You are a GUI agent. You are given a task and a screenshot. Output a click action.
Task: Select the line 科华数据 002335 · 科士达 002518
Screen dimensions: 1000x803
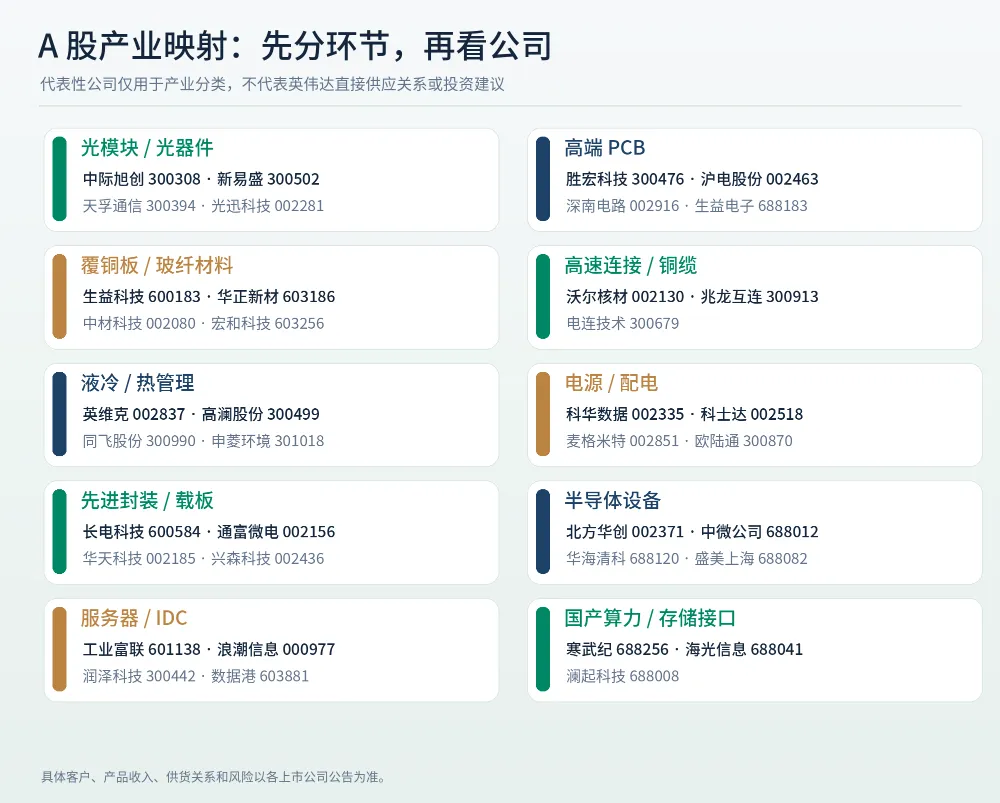point(684,415)
